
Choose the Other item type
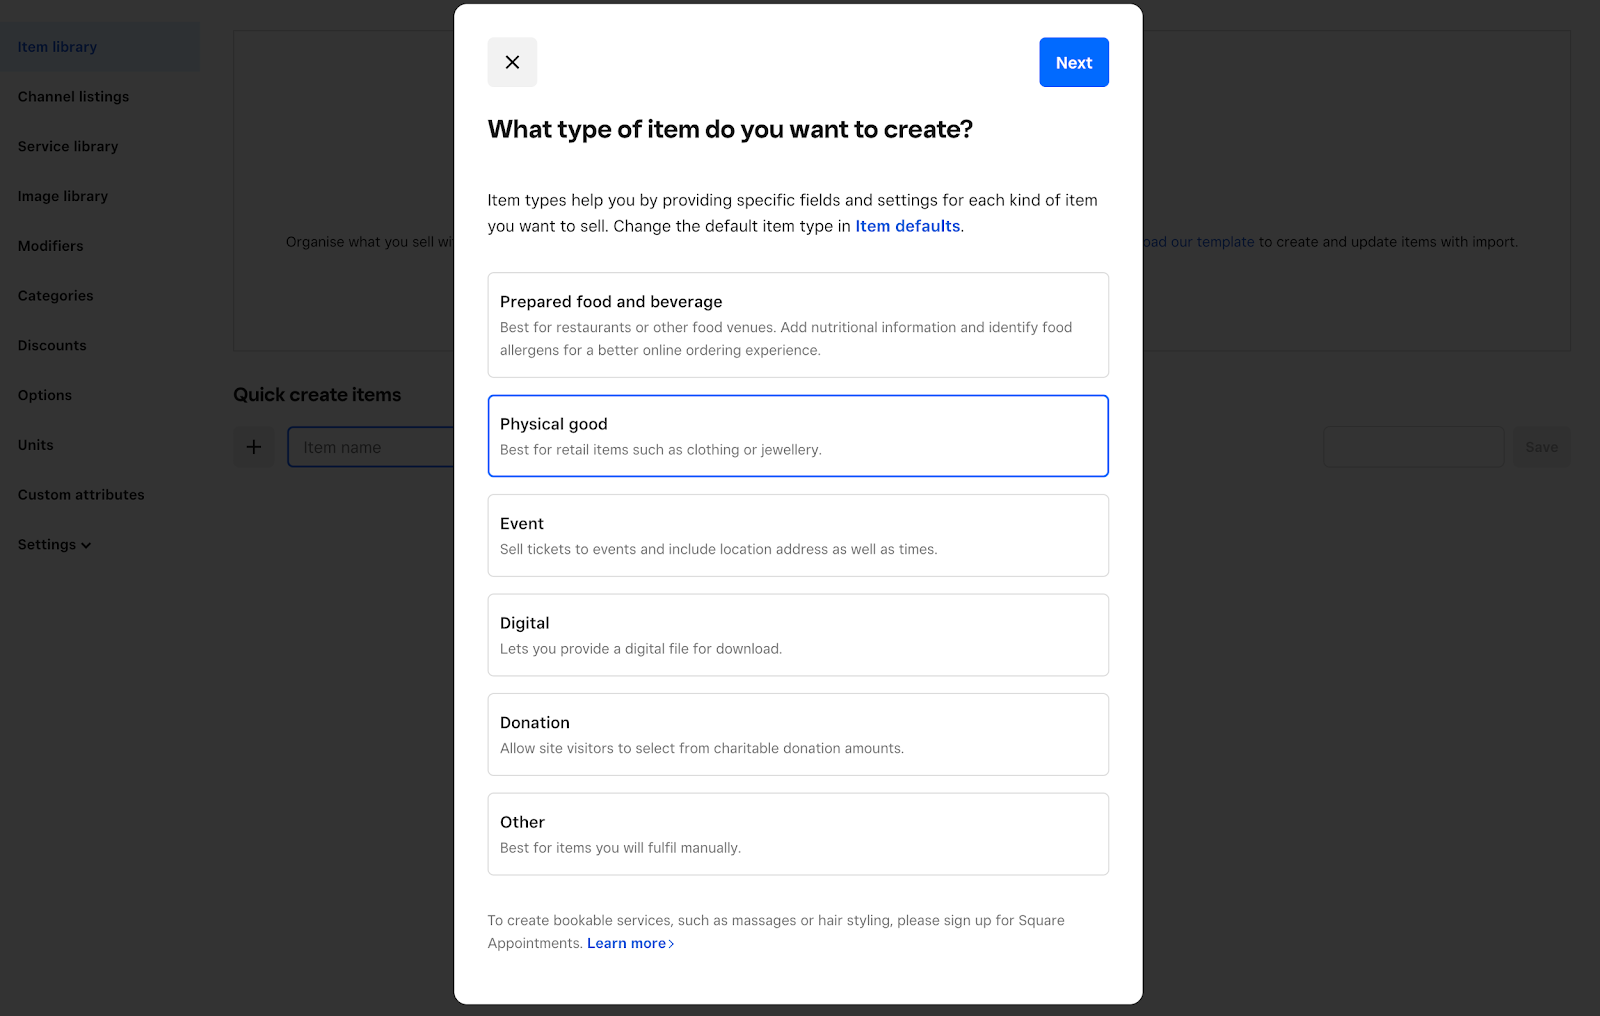tap(798, 834)
